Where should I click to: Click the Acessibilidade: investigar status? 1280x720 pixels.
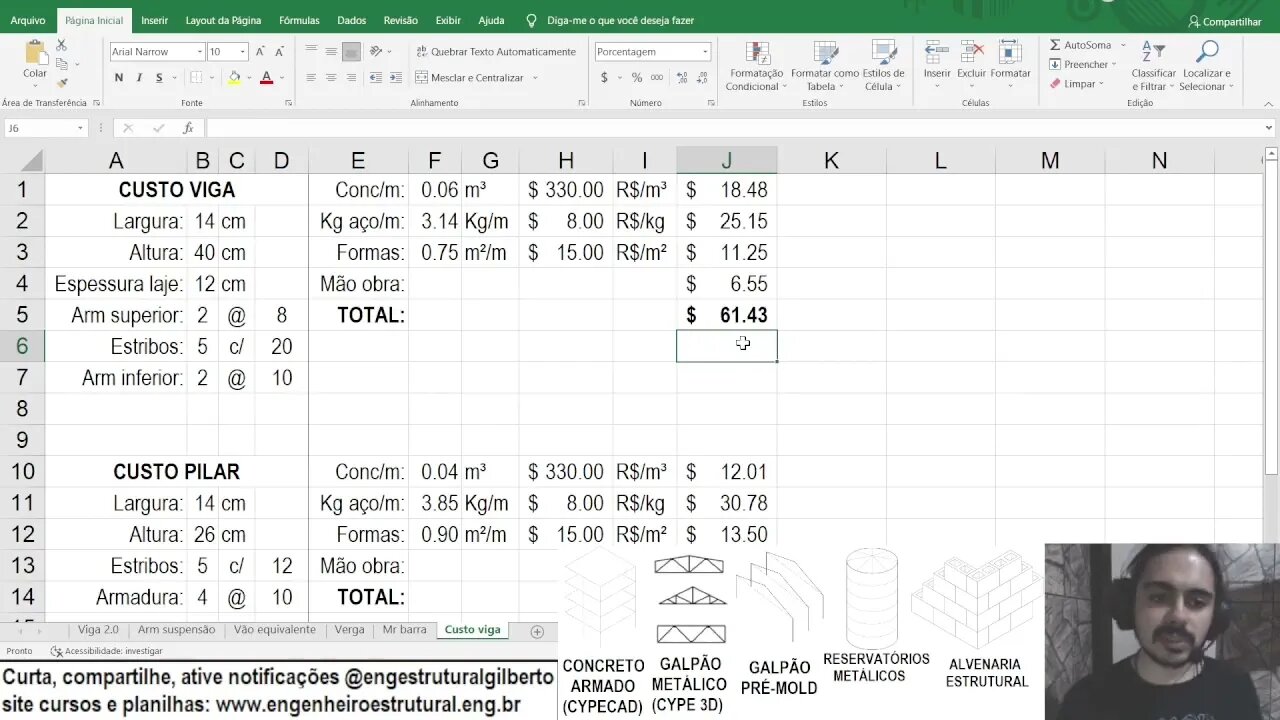106,651
